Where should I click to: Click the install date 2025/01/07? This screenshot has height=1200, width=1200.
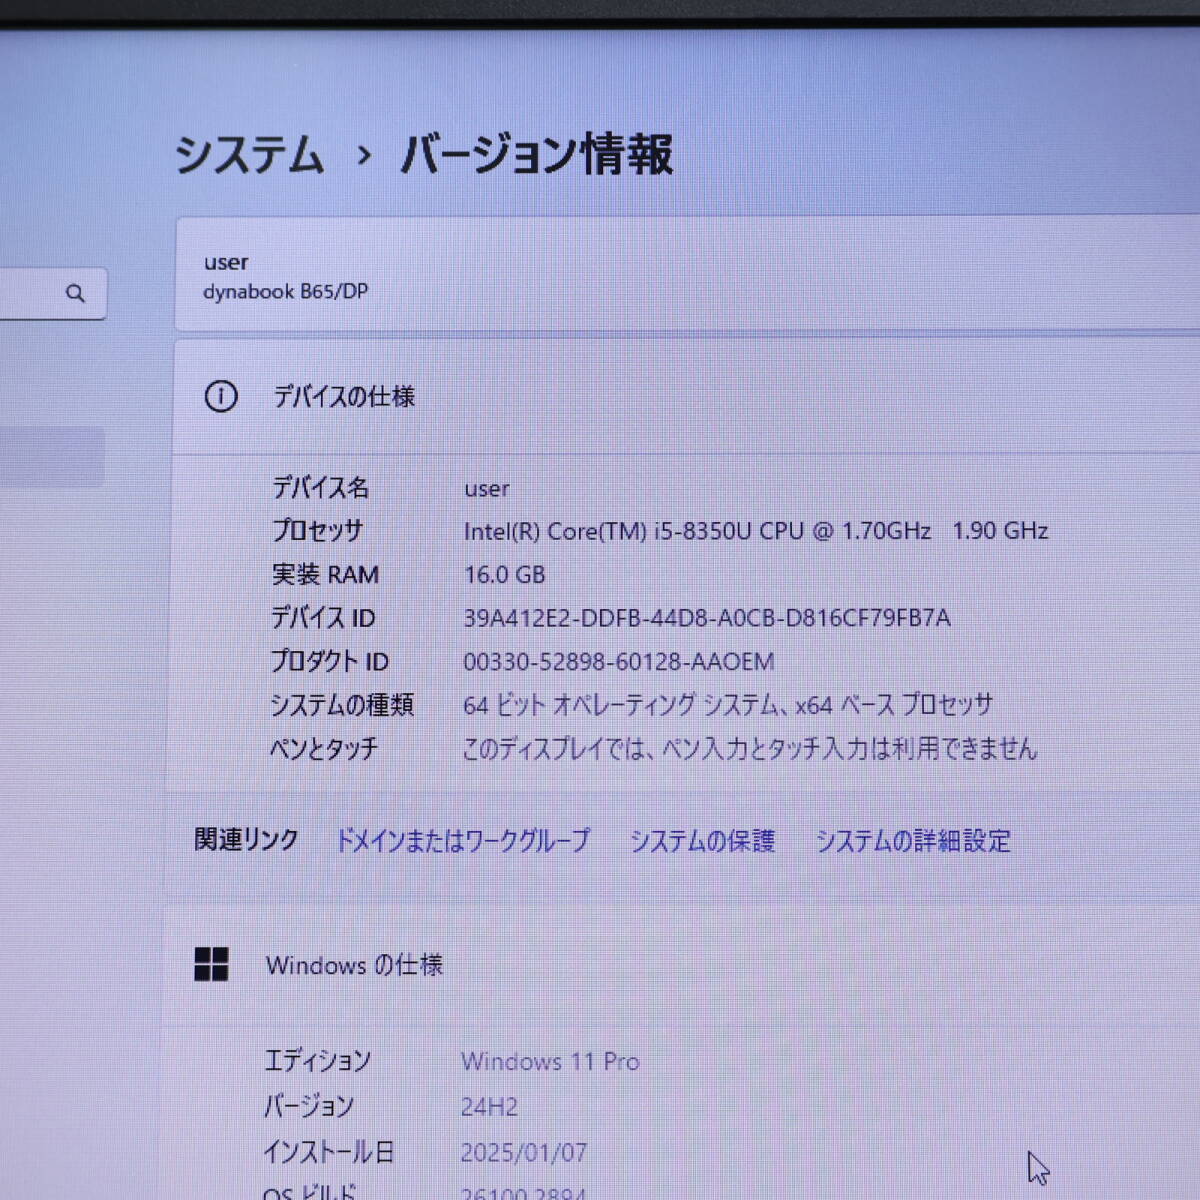524,1153
